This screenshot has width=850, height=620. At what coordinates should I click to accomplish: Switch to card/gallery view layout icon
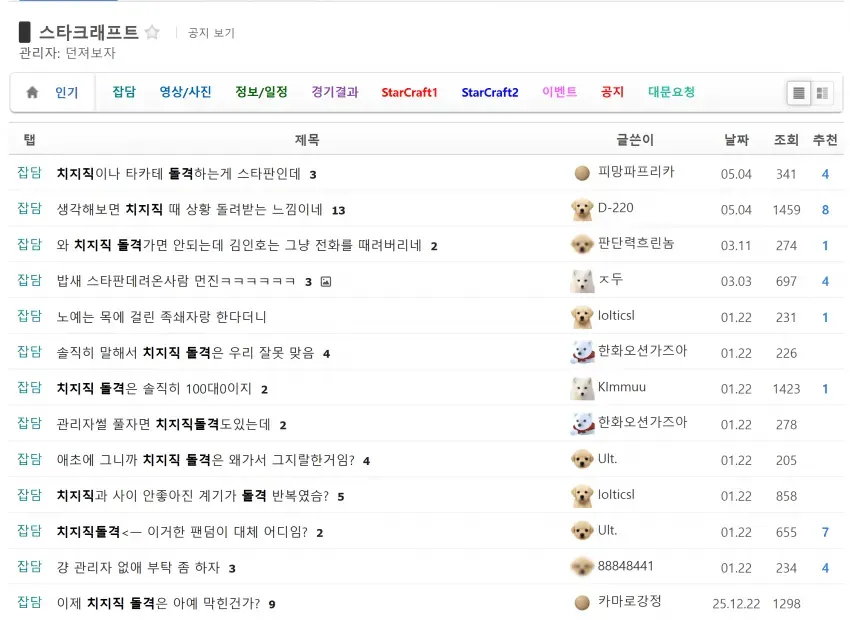tap(822, 93)
